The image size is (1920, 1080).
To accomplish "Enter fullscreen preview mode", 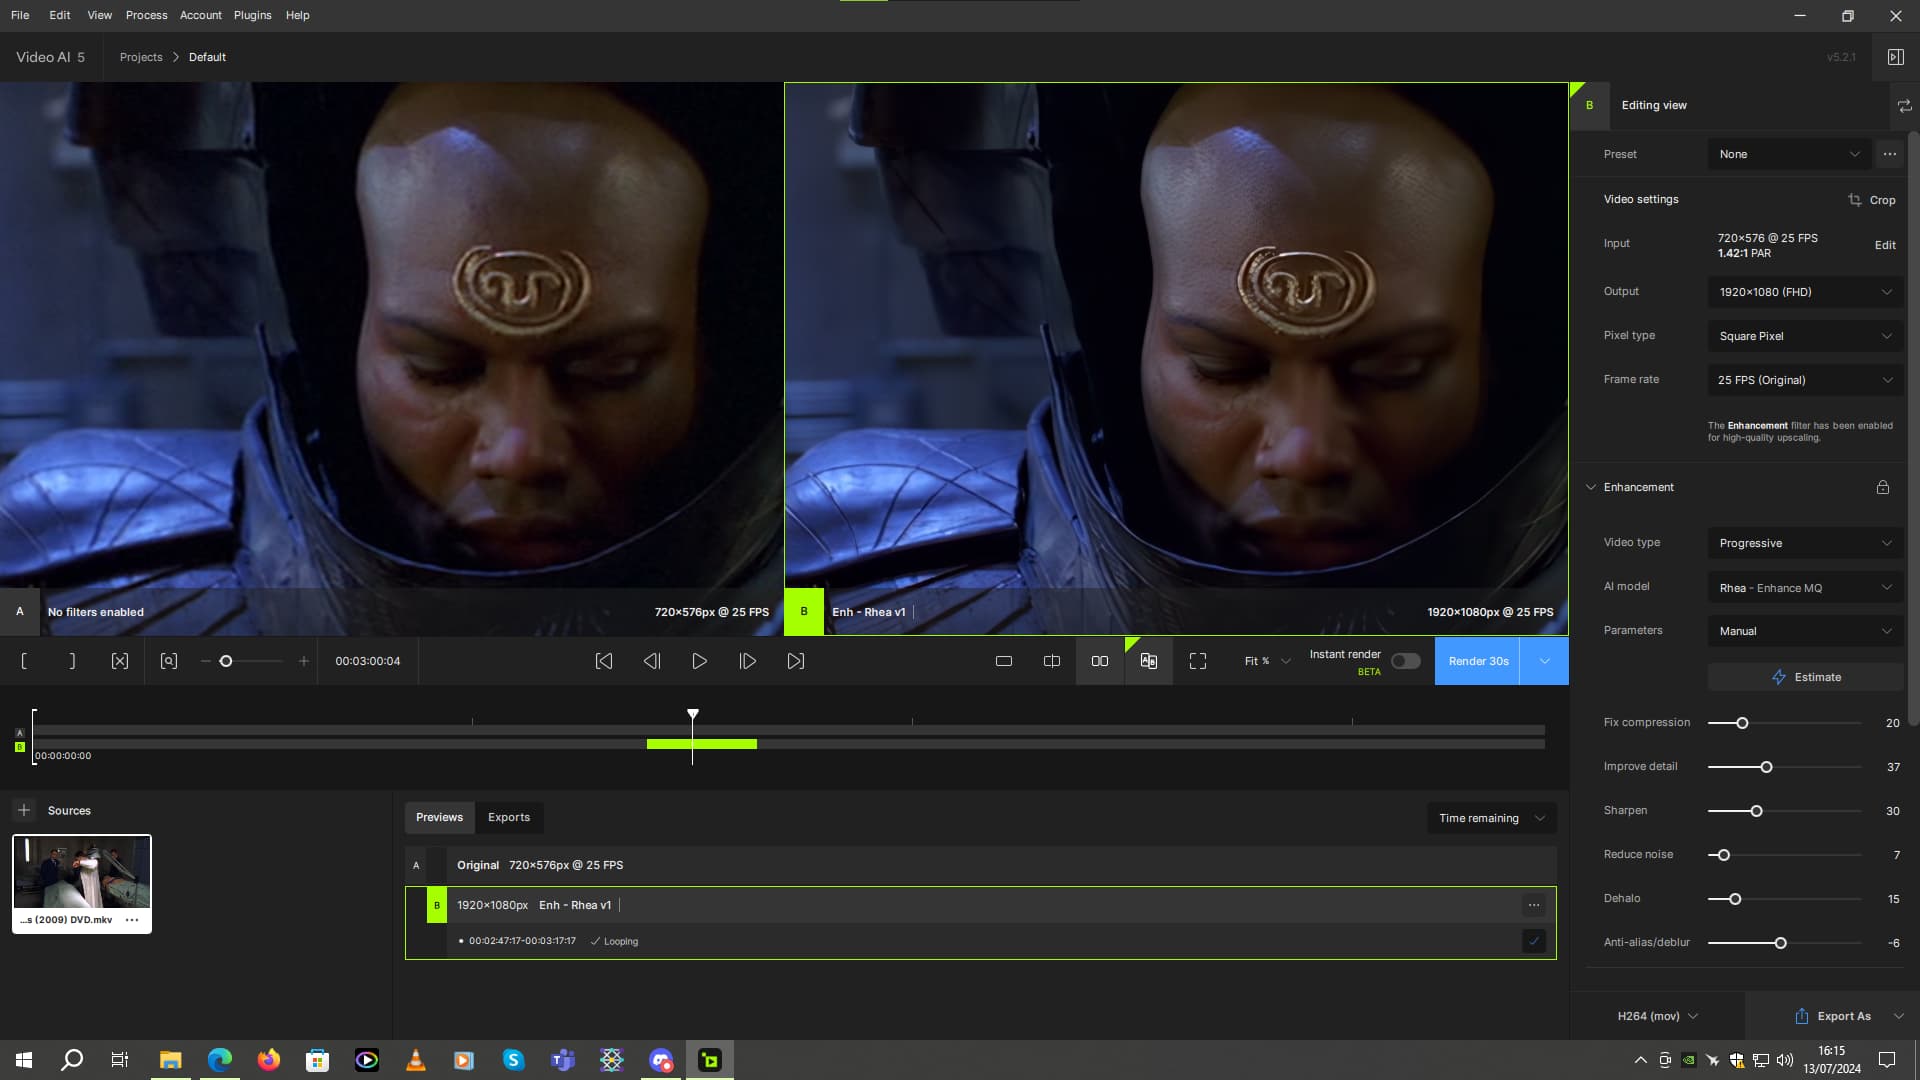I will 1198,661.
